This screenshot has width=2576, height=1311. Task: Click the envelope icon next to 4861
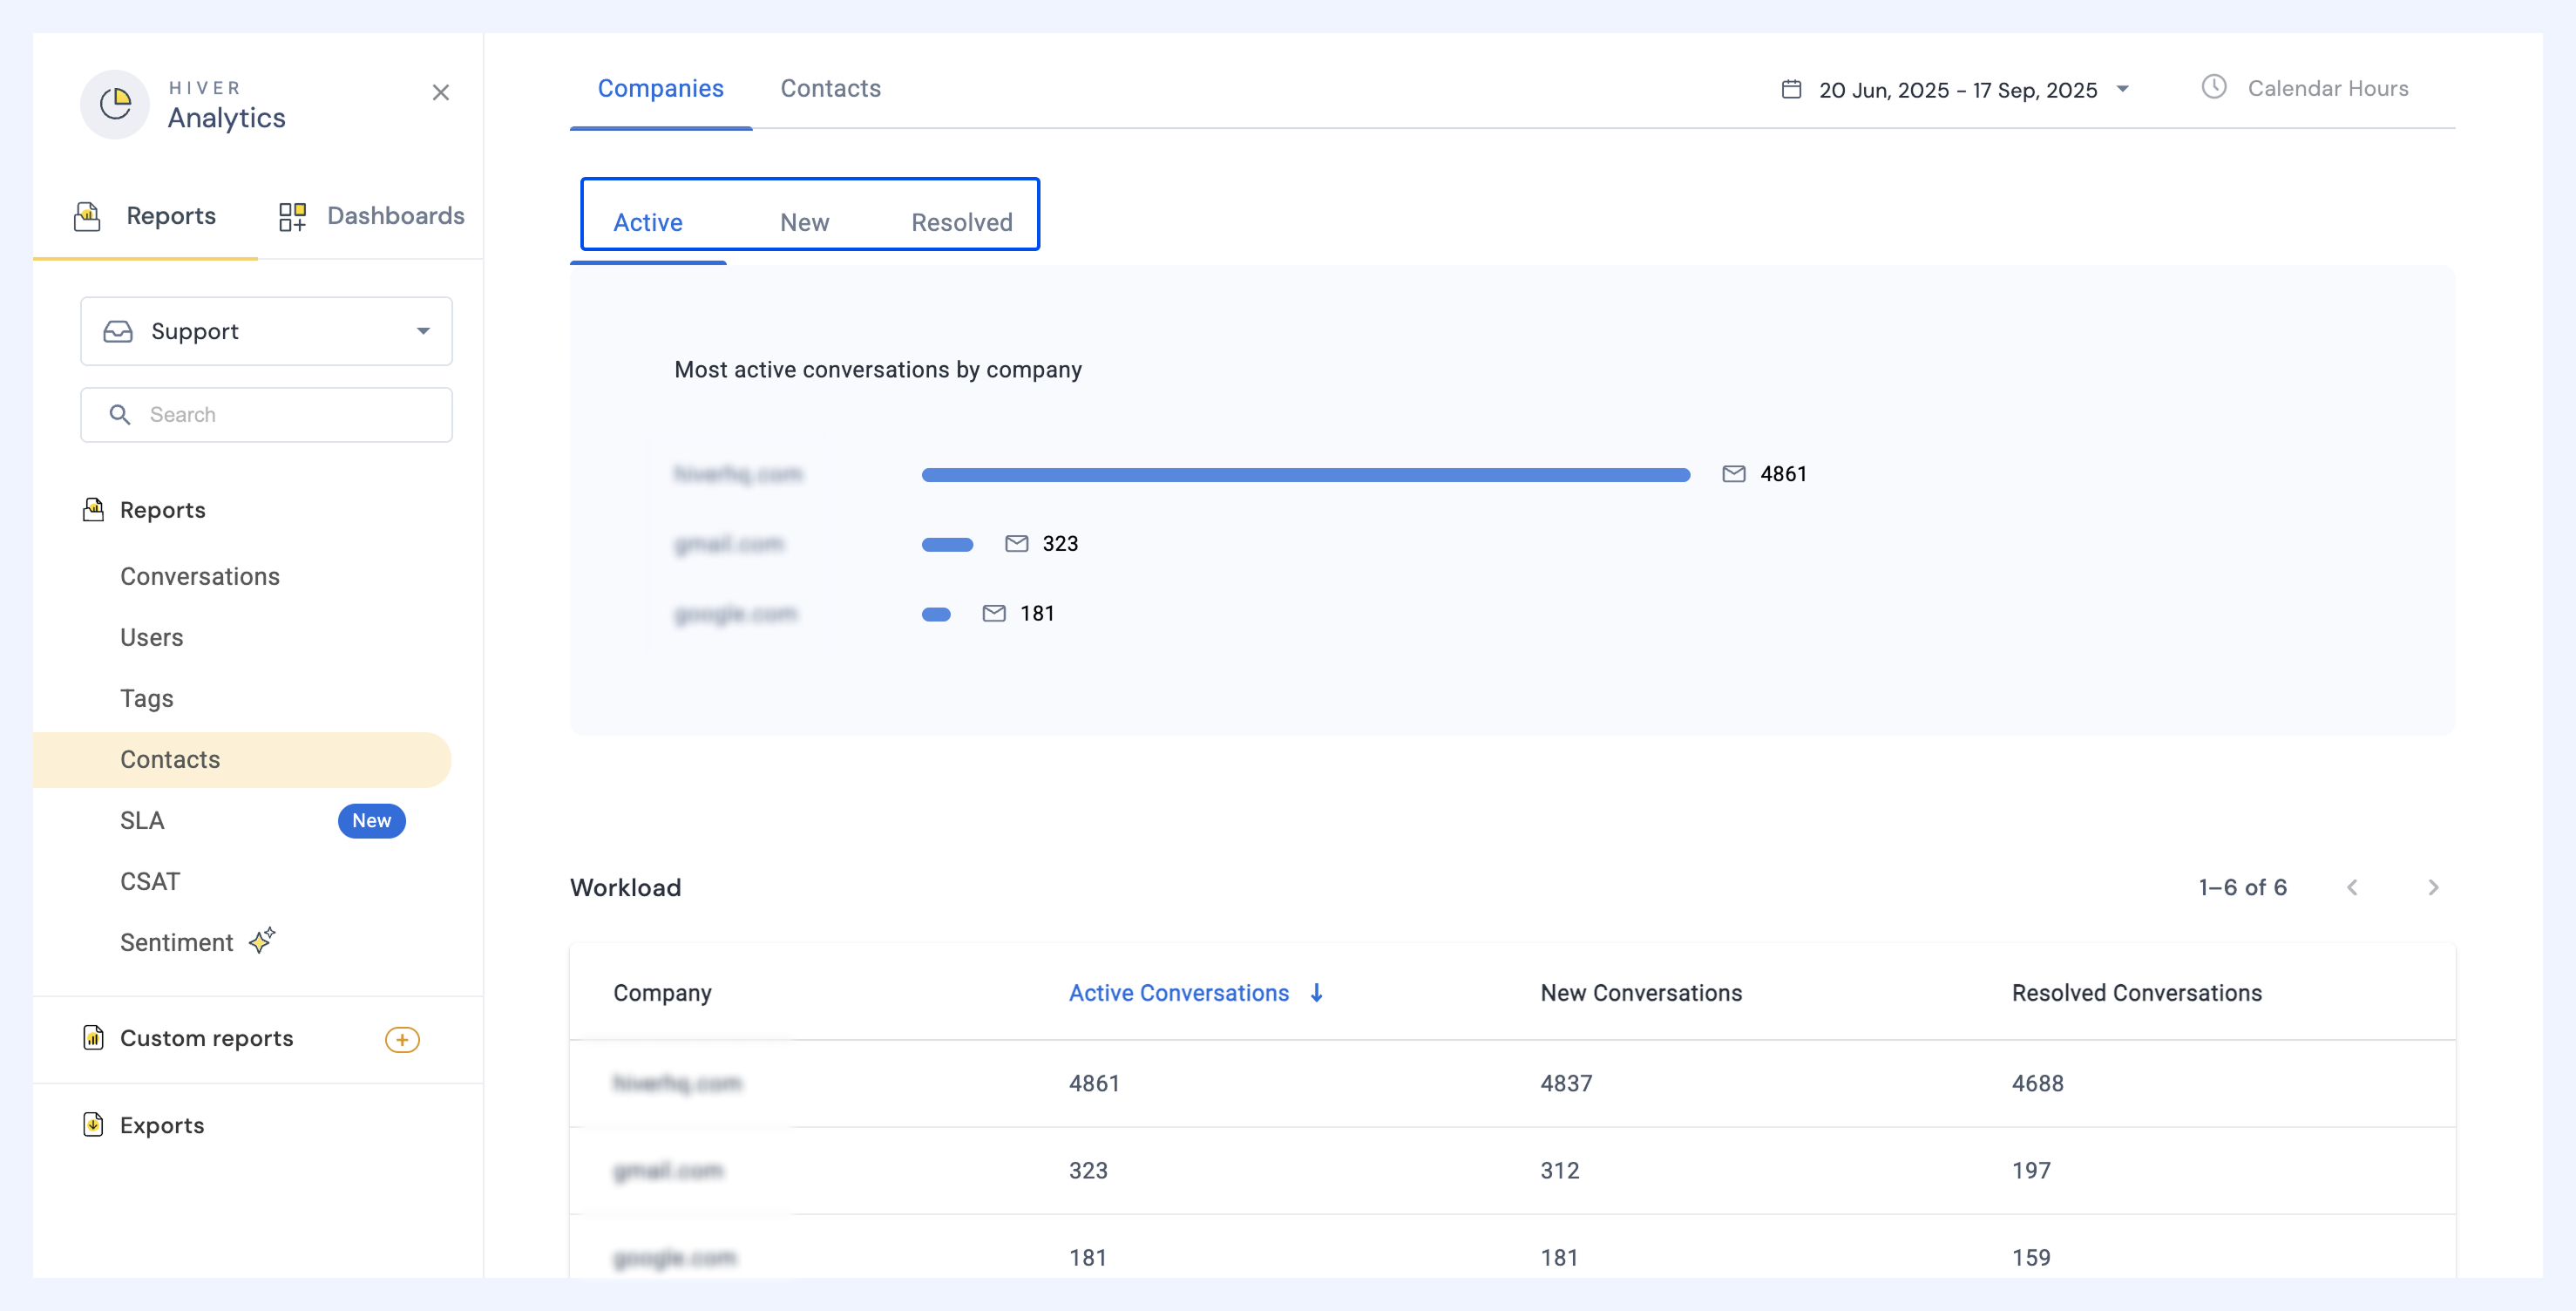[x=1734, y=474]
